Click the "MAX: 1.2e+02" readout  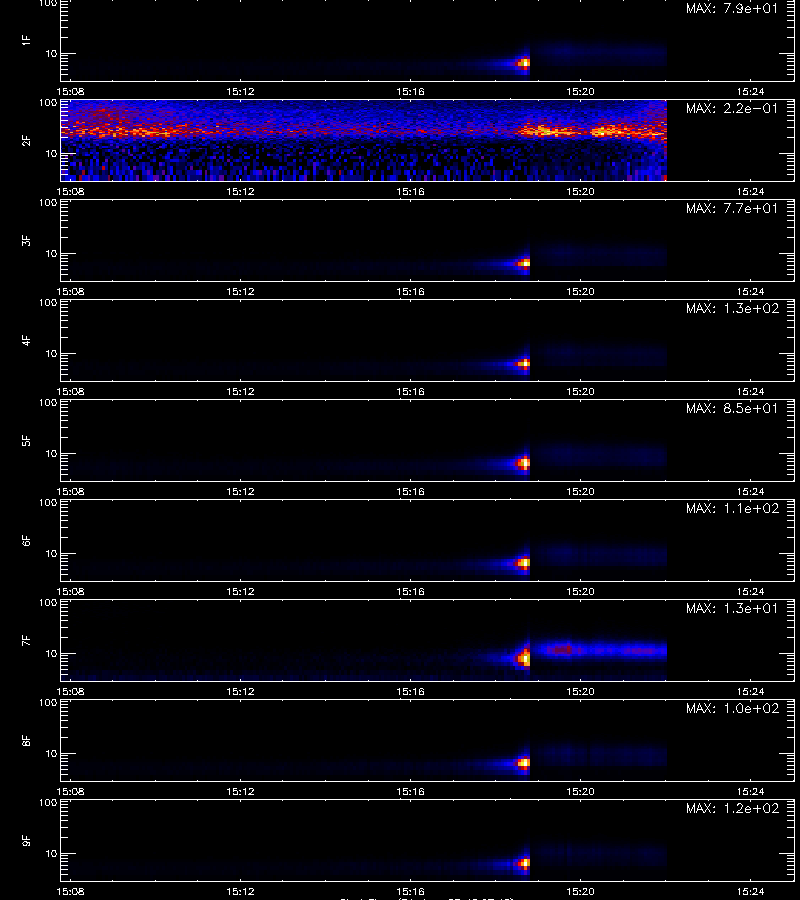(x=732, y=808)
